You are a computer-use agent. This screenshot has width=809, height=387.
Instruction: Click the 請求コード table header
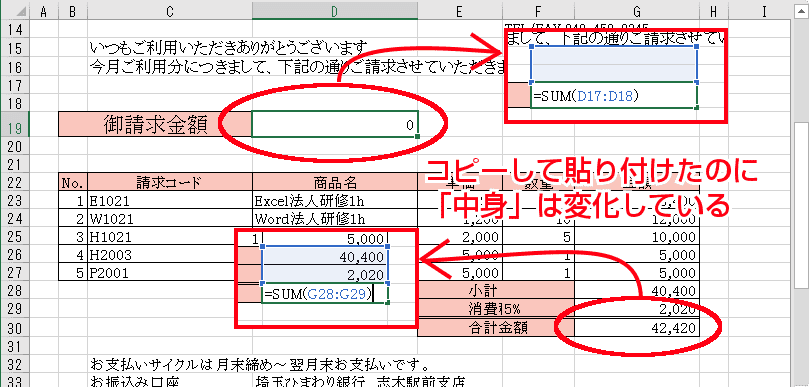(x=170, y=182)
